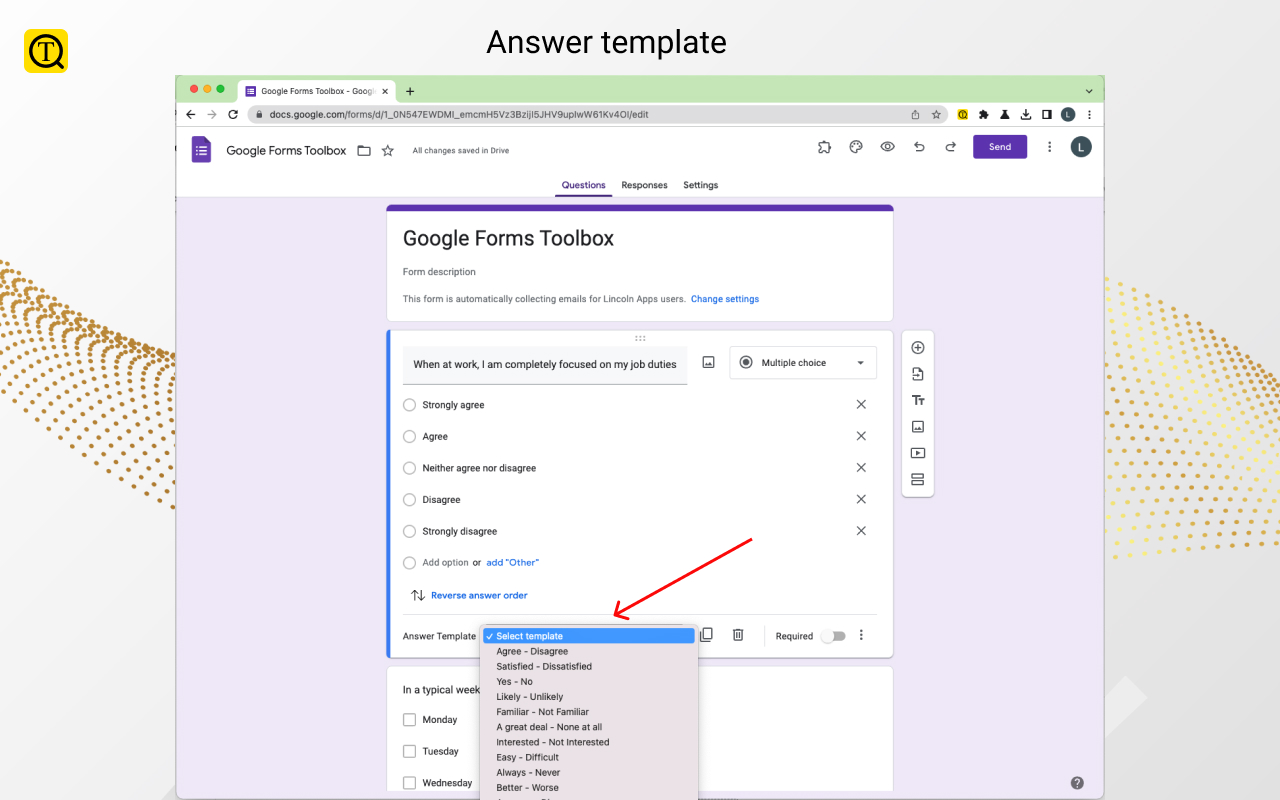Choose Agree - Disagree template

pyautogui.click(x=588, y=651)
